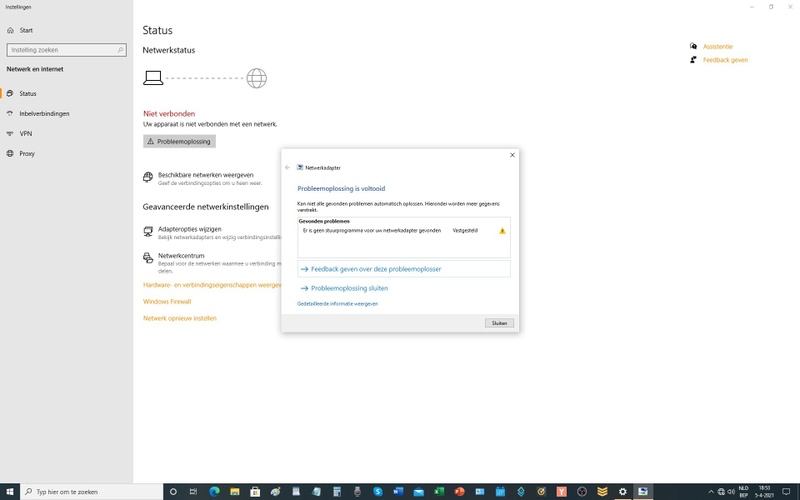
Task: Open the VPN settings page
Action: point(66,133)
